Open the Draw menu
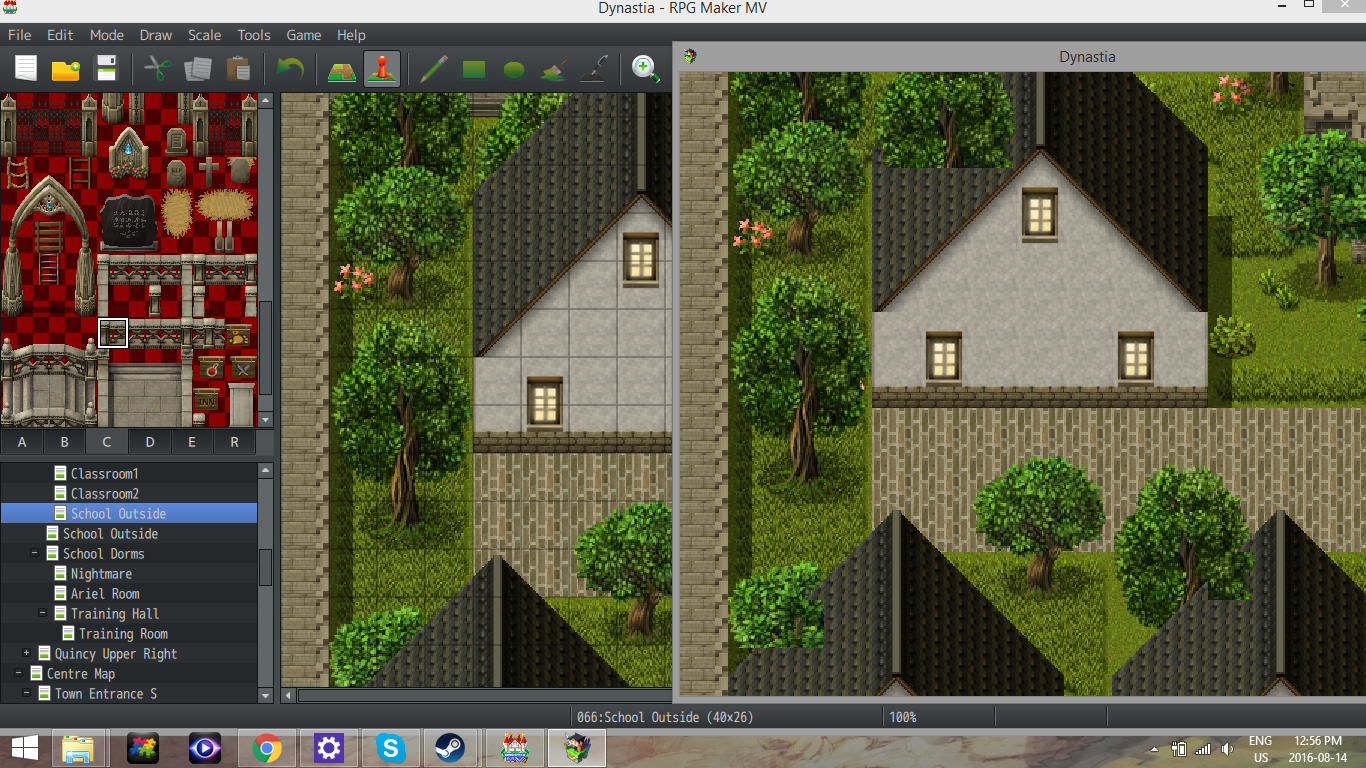The image size is (1366, 768). pyautogui.click(x=156, y=35)
